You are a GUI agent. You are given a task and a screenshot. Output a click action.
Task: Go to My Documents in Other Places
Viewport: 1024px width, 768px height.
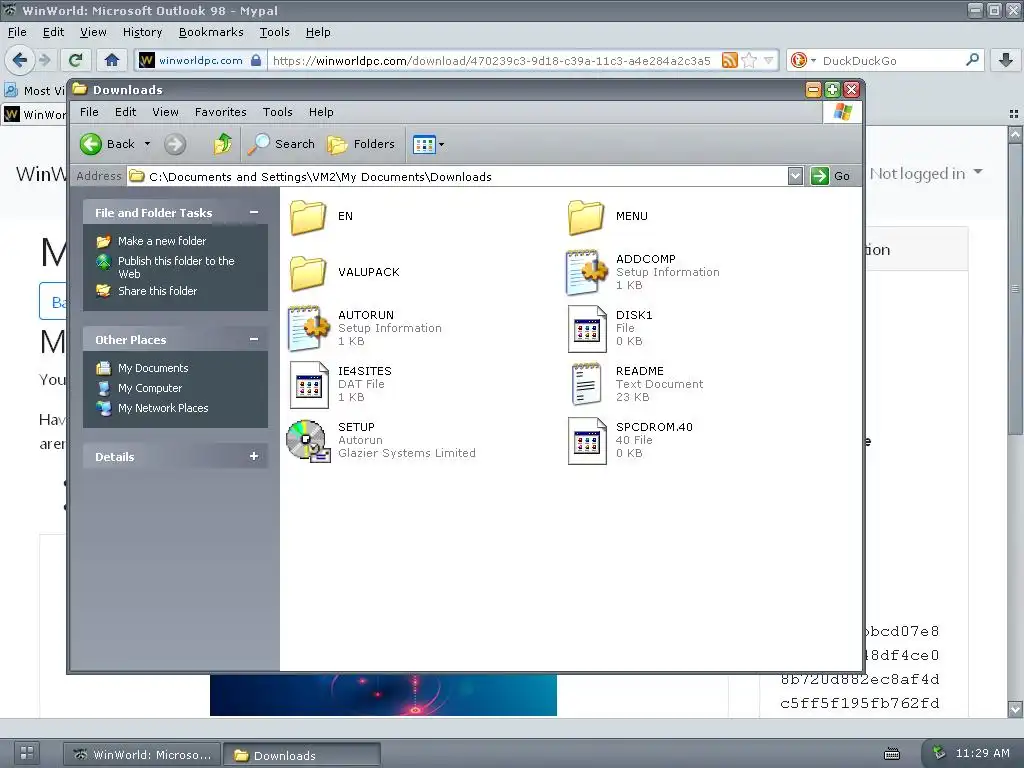pos(153,368)
